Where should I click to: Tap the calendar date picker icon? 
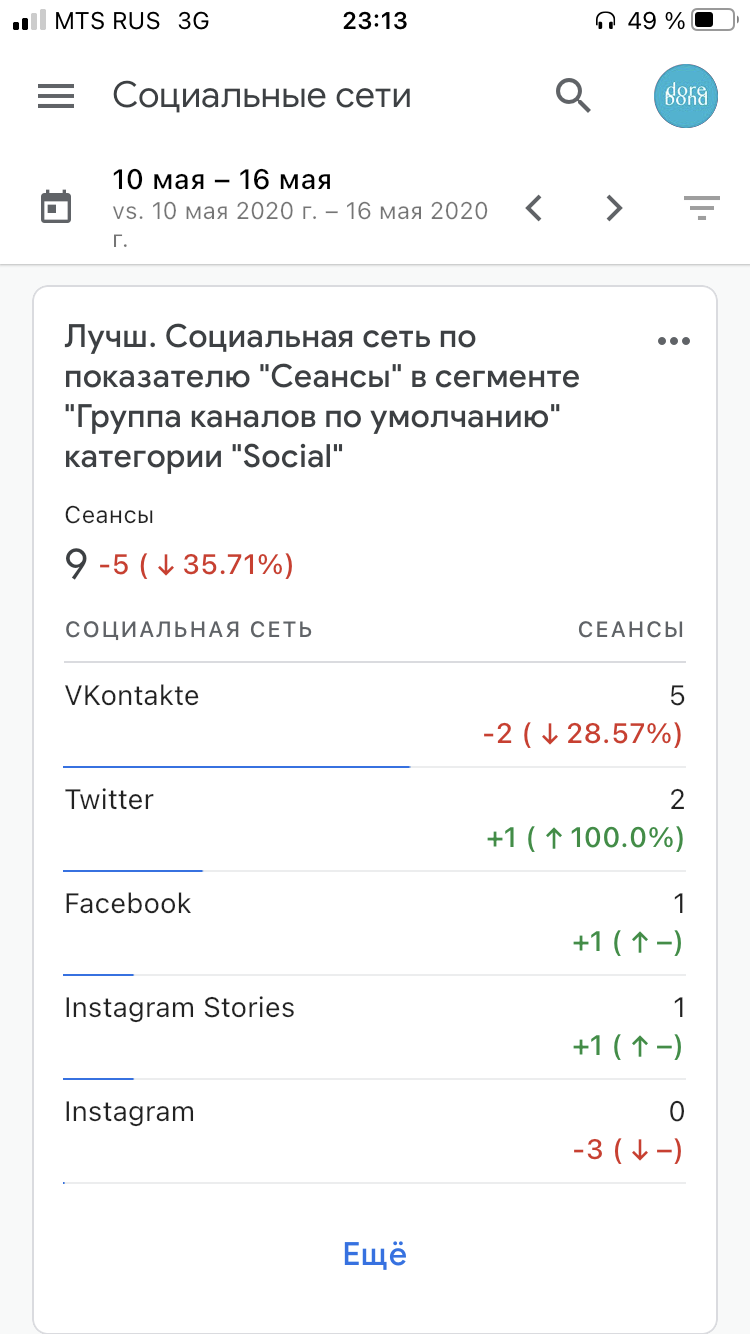(x=56, y=208)
